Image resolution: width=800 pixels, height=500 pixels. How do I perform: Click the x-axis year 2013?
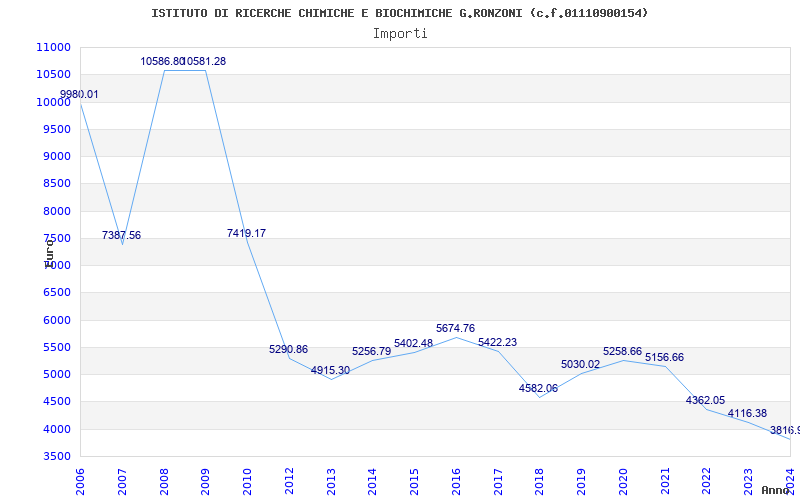pyautogui.click(x=331, y=482)
